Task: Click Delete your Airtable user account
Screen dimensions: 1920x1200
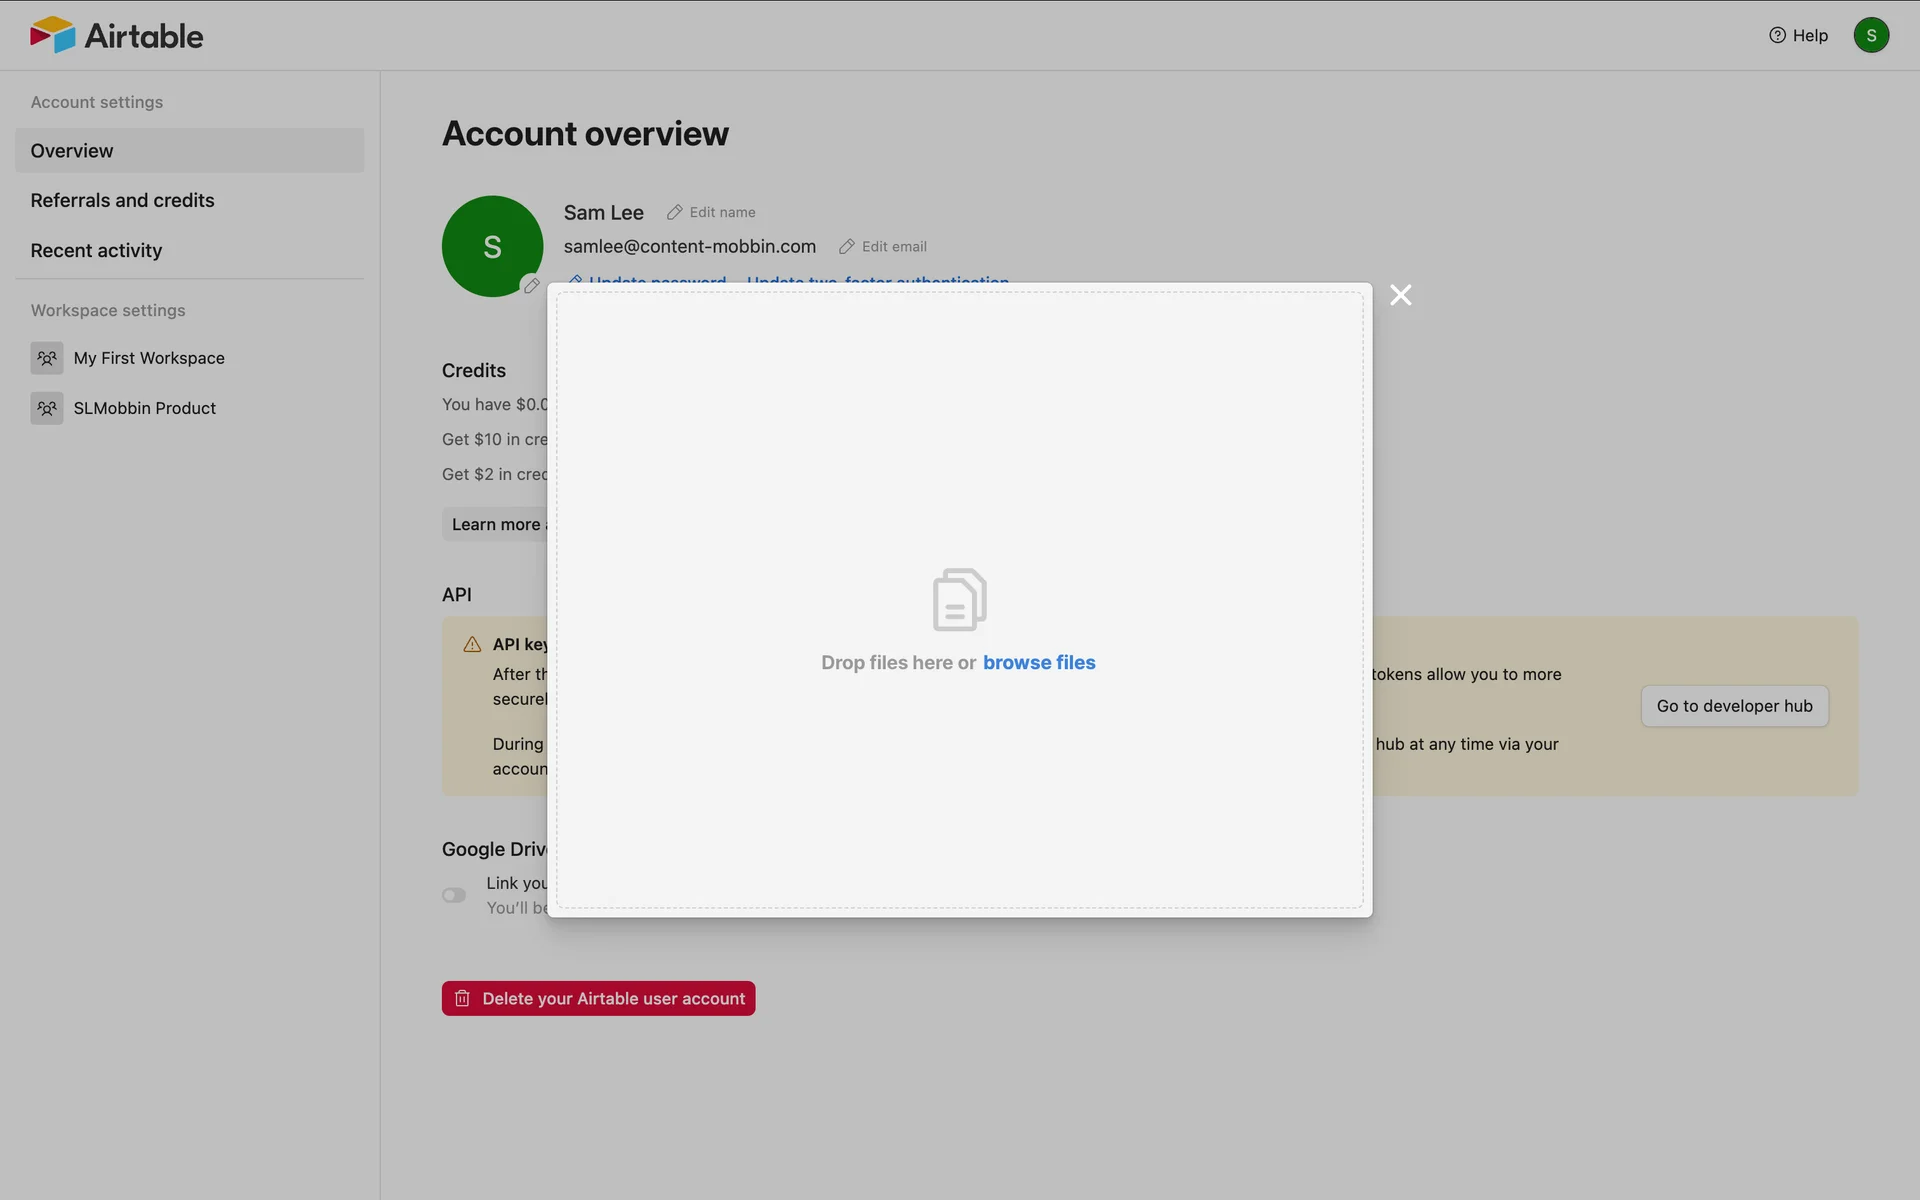Action: pos(598,998)
